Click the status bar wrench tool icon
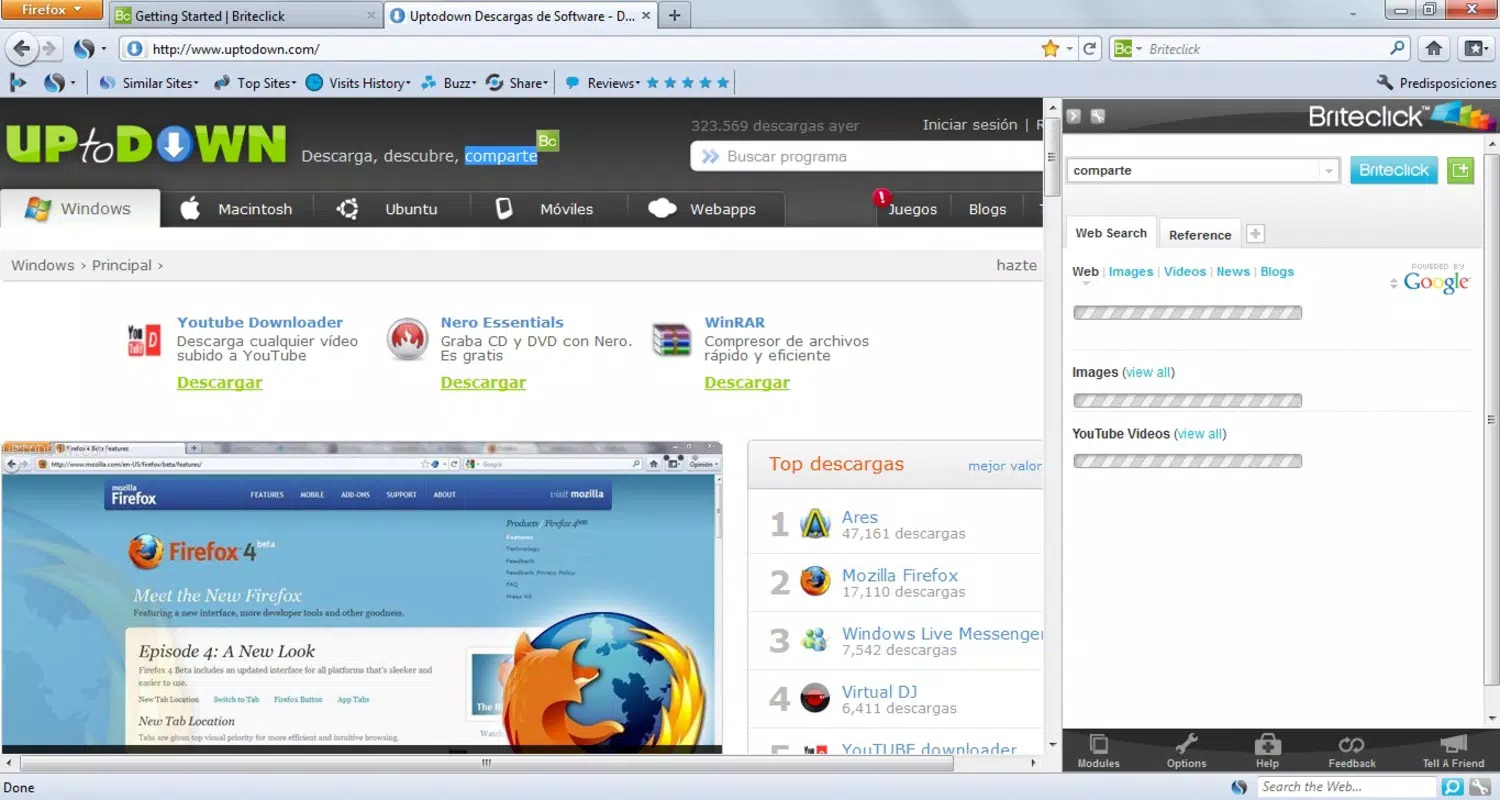1500x800 pixels. (1479, 787)
